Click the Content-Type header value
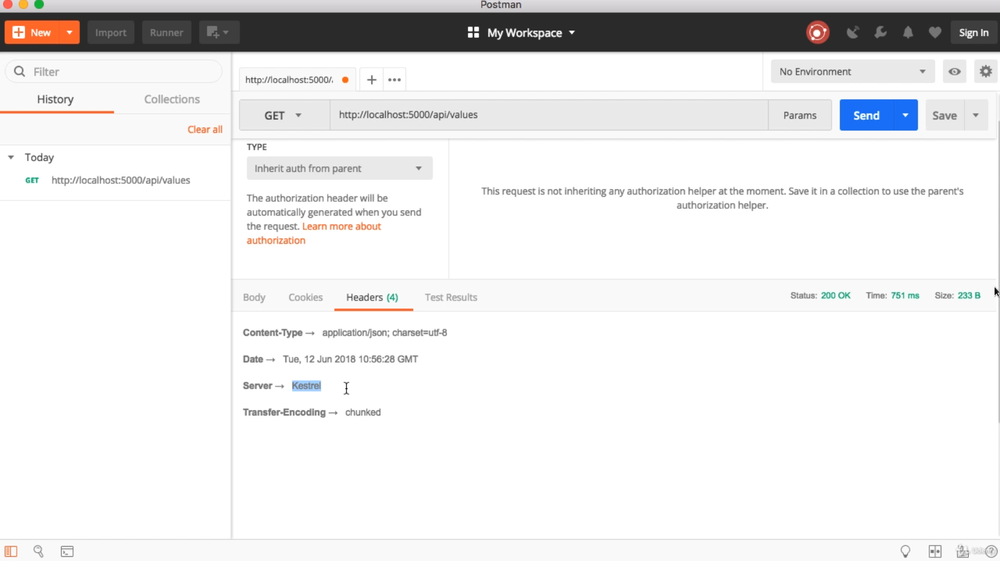The height and width of the screenshot is (561, 1000). tap(385, 333)
